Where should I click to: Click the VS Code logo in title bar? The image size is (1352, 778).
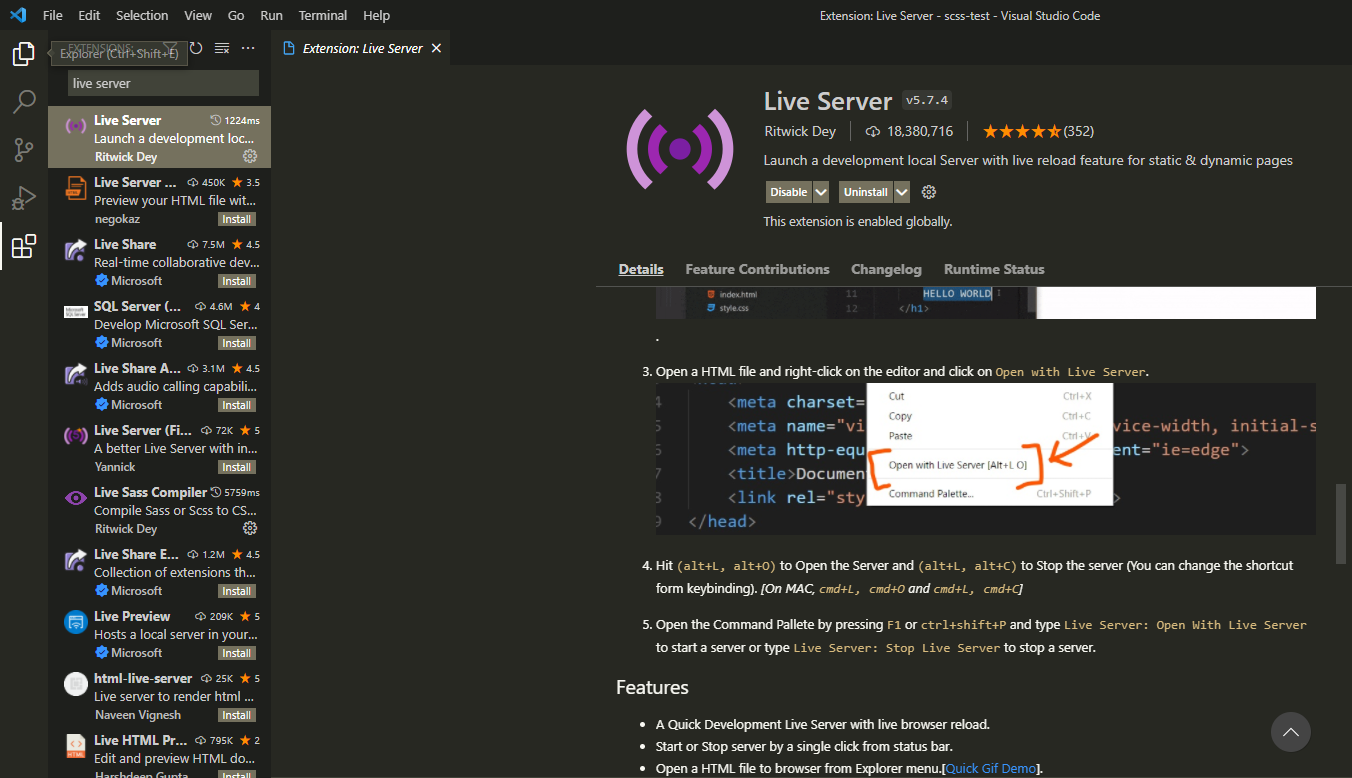point(18,15)
